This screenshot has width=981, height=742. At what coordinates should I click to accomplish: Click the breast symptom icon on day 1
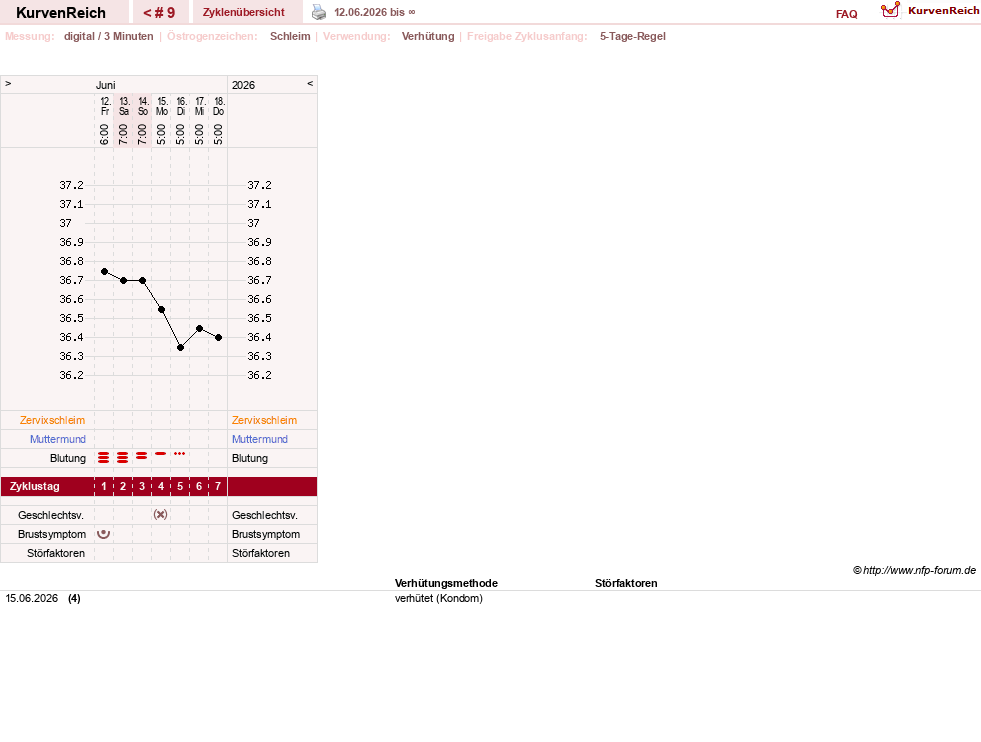104,534
